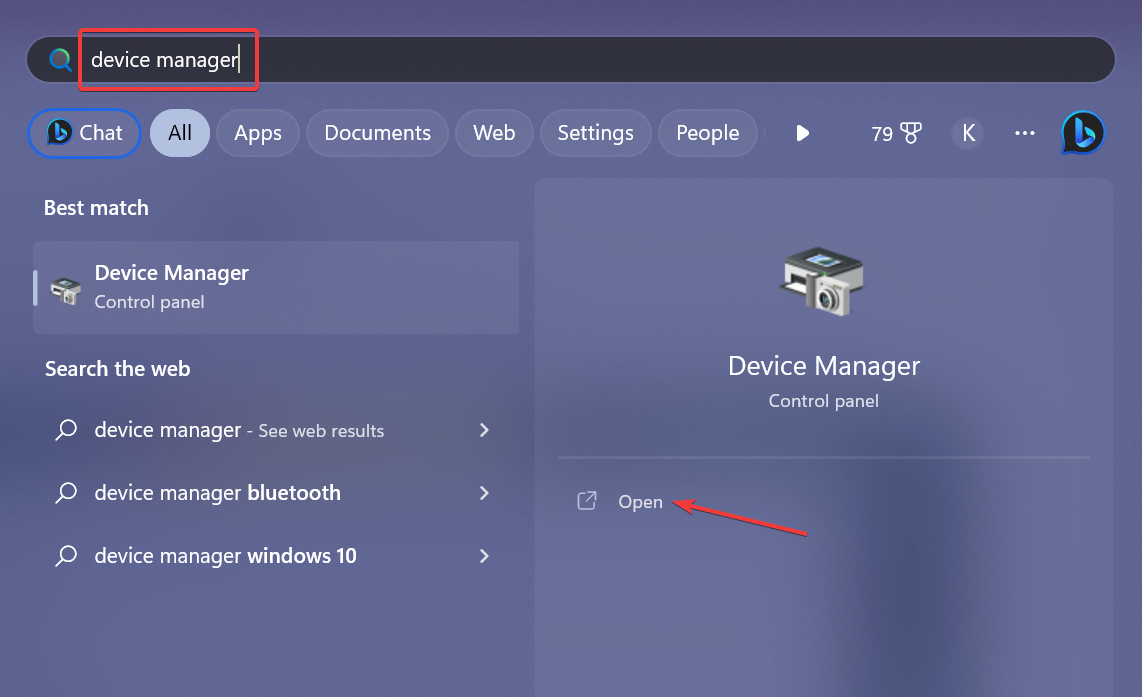Click 'device manager - See web results' suggestion
Viewport: 1142px width, 697px height.
(x=276, y=430)
